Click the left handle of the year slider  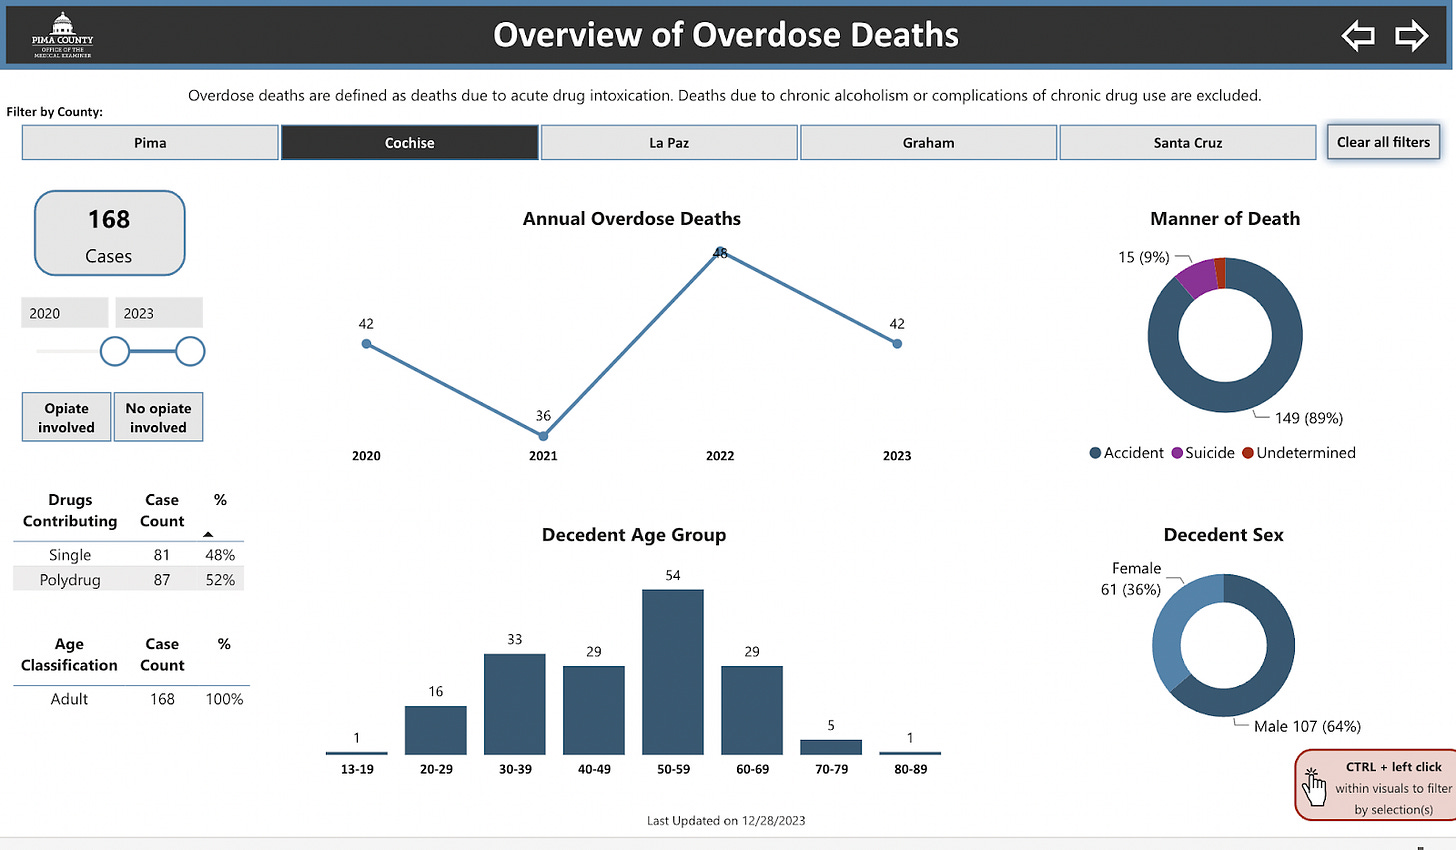click(x=115, y=351)
